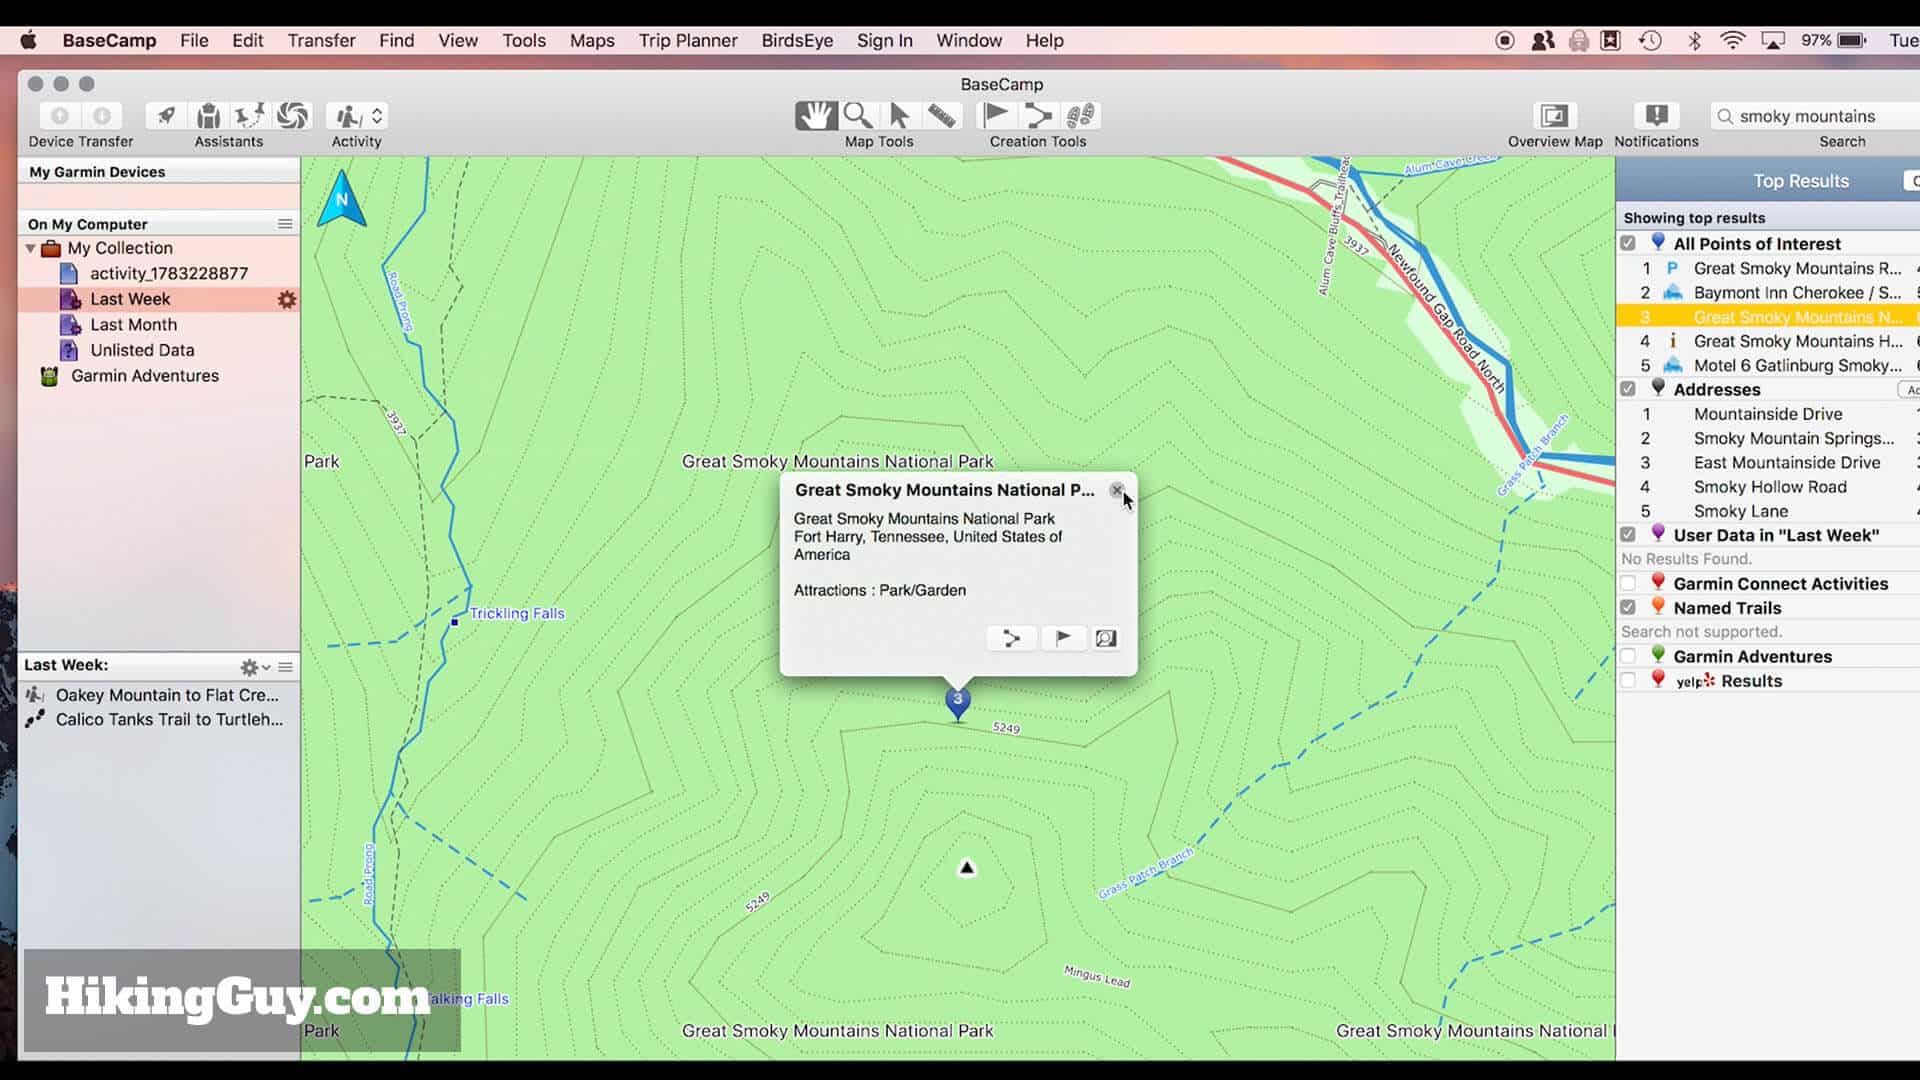
Task: Open the Activity profile selector
Action: point(357,116)
